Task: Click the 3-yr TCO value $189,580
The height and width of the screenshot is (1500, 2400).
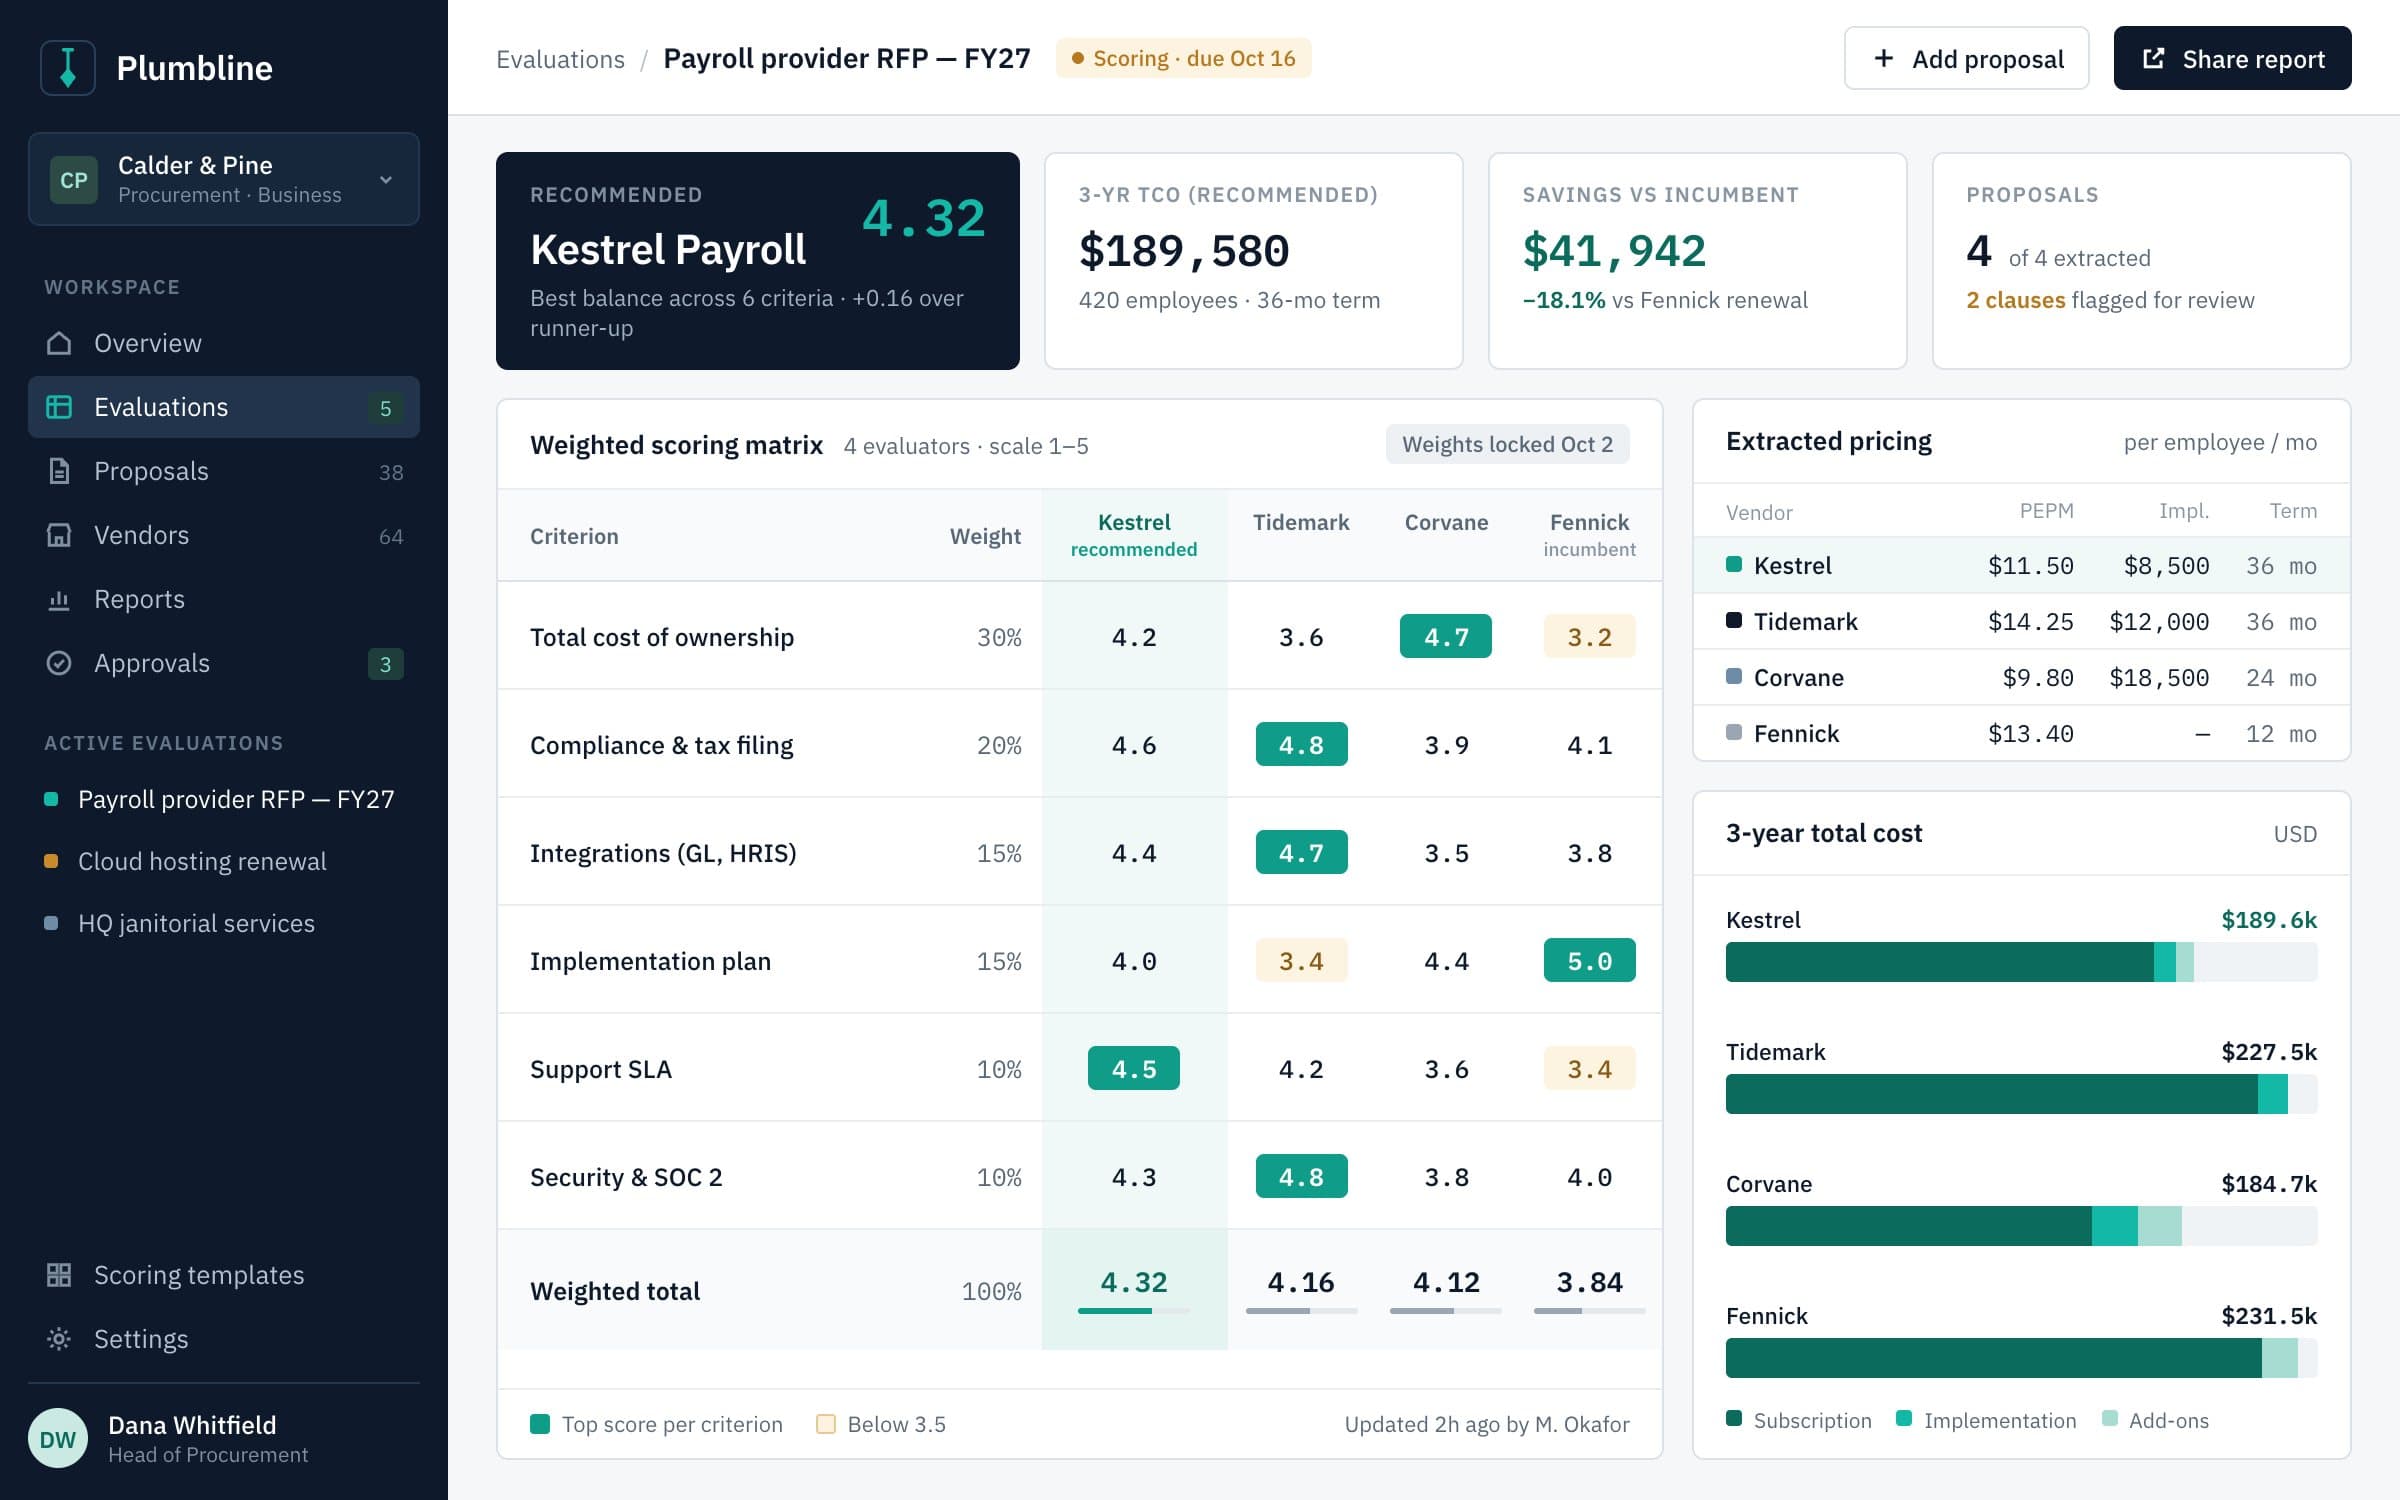Action: pyautogui.click(x=1184, y=250)
